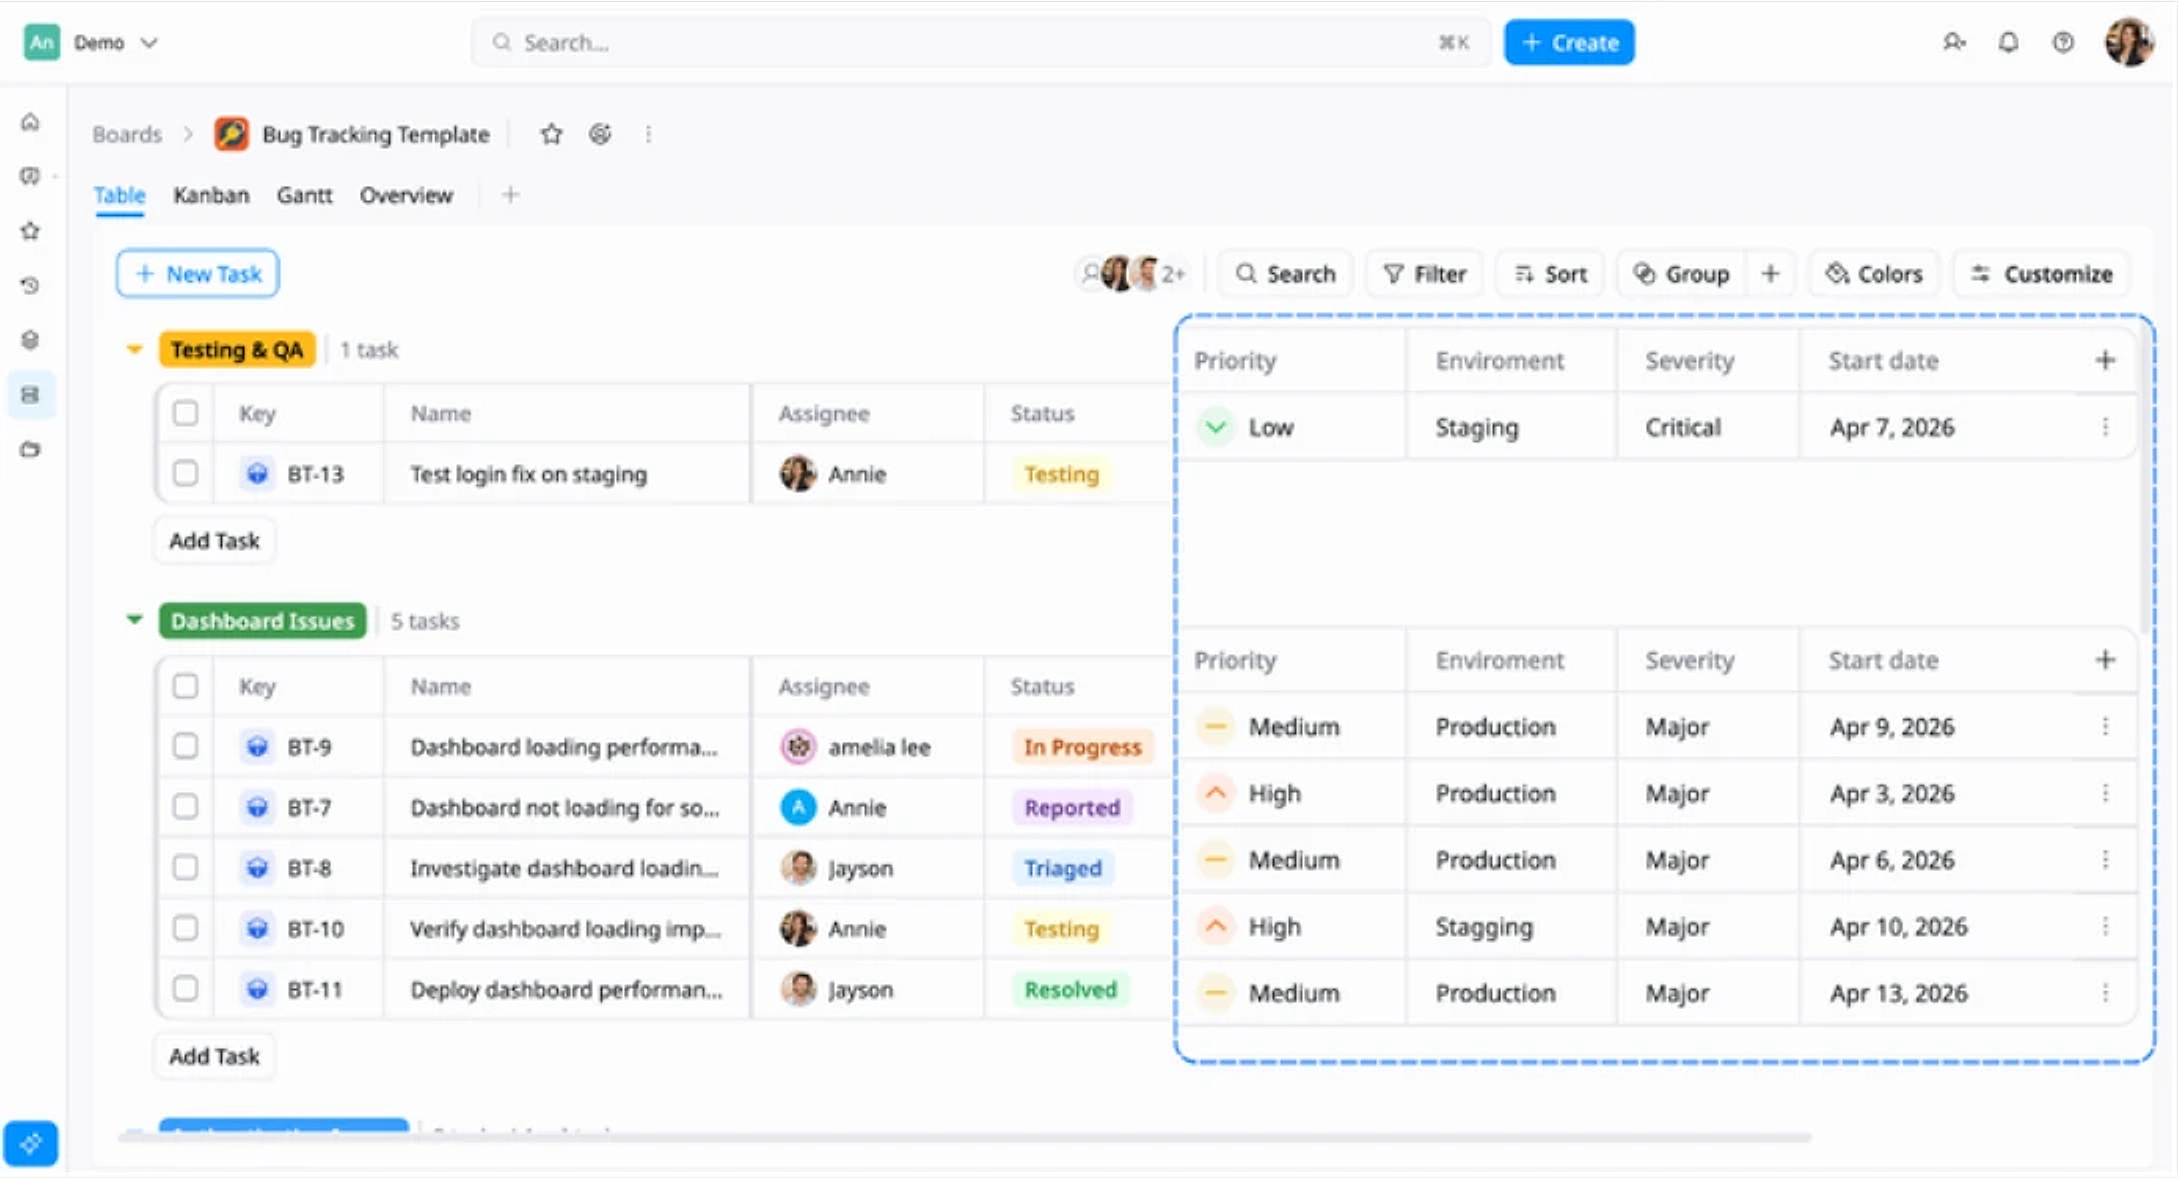Open the Filter button

tap(1424, 274)
